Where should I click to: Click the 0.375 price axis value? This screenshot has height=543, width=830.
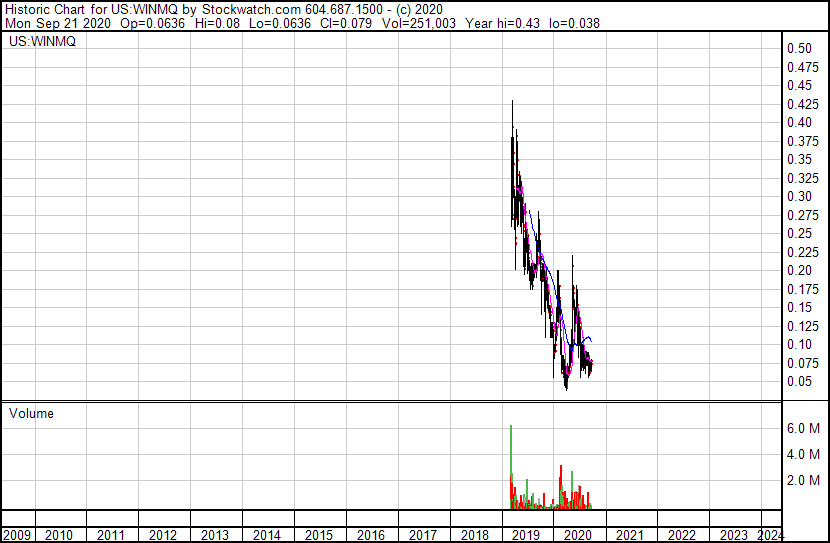(803, 141)
